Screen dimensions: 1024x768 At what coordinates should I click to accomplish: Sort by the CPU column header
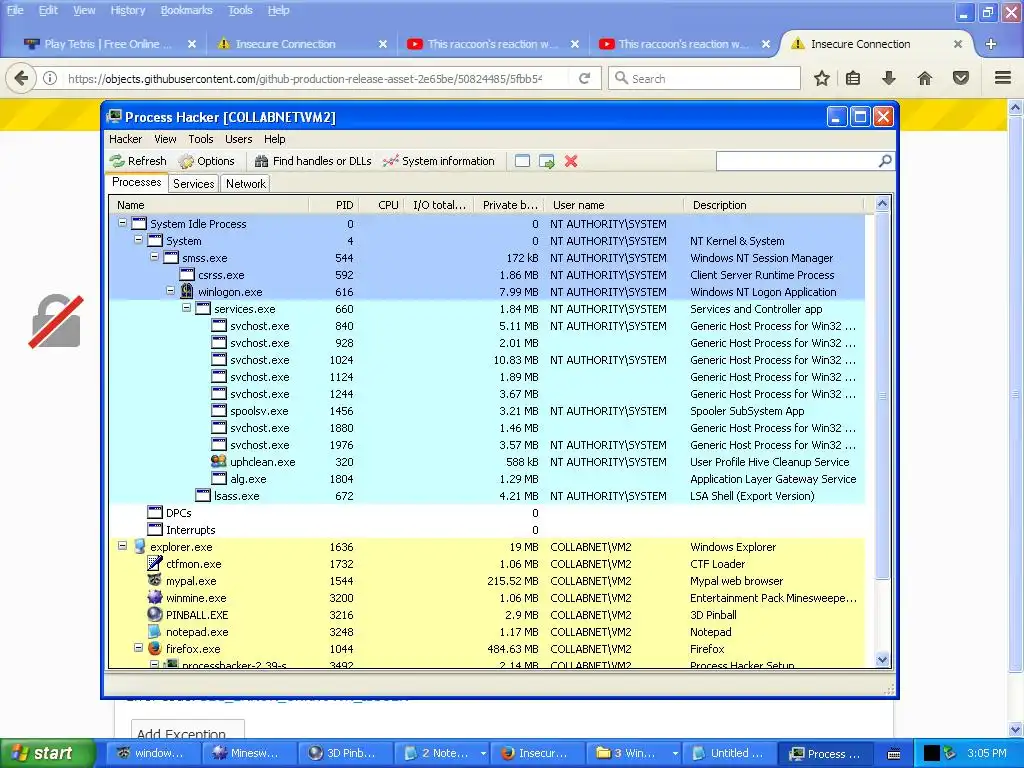coord(382,205)
